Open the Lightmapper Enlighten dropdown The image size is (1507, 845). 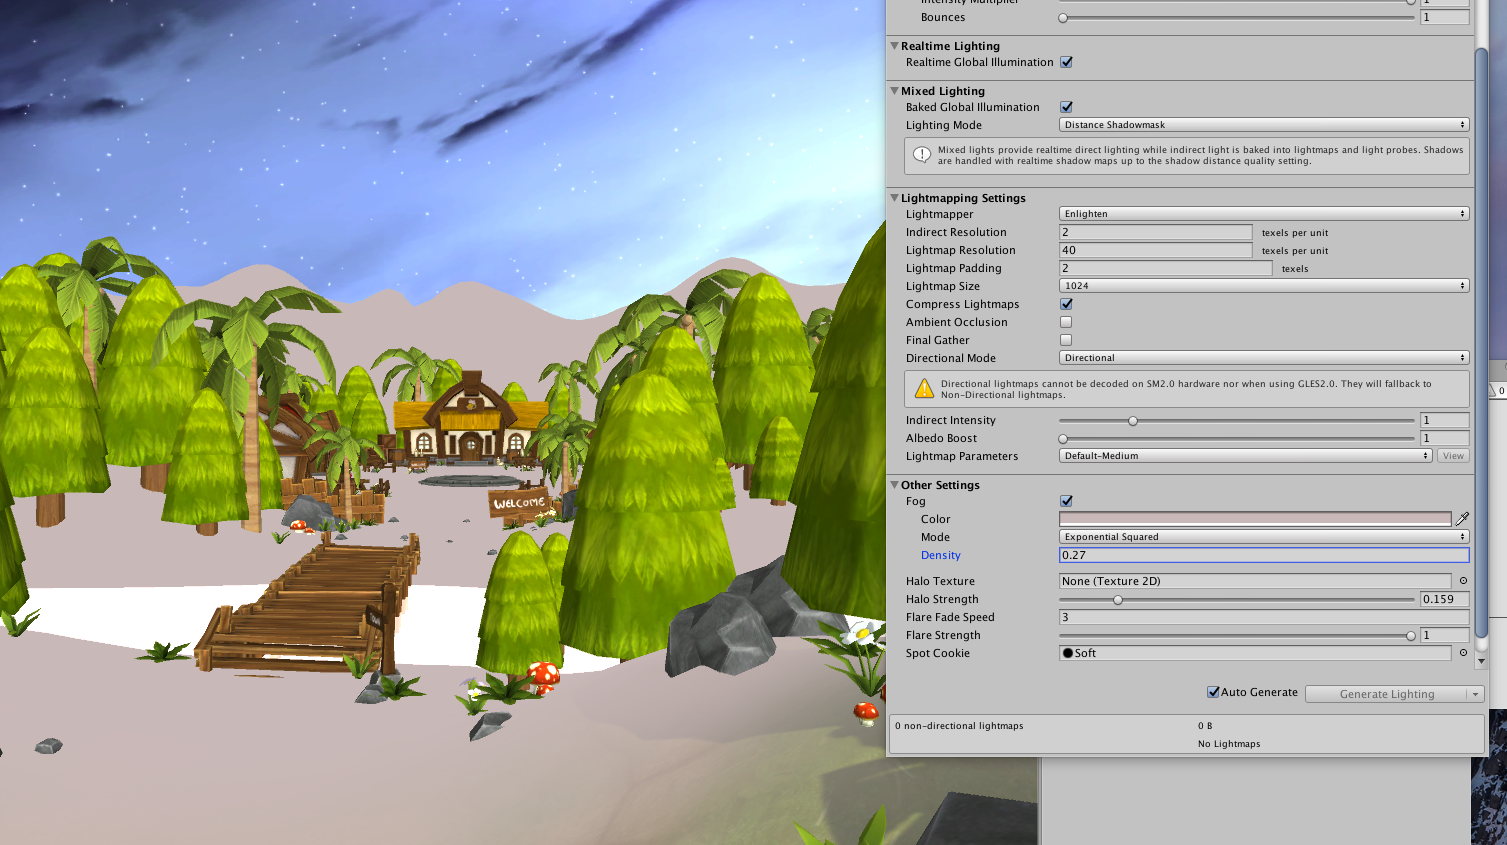[x=1264, y=214]
